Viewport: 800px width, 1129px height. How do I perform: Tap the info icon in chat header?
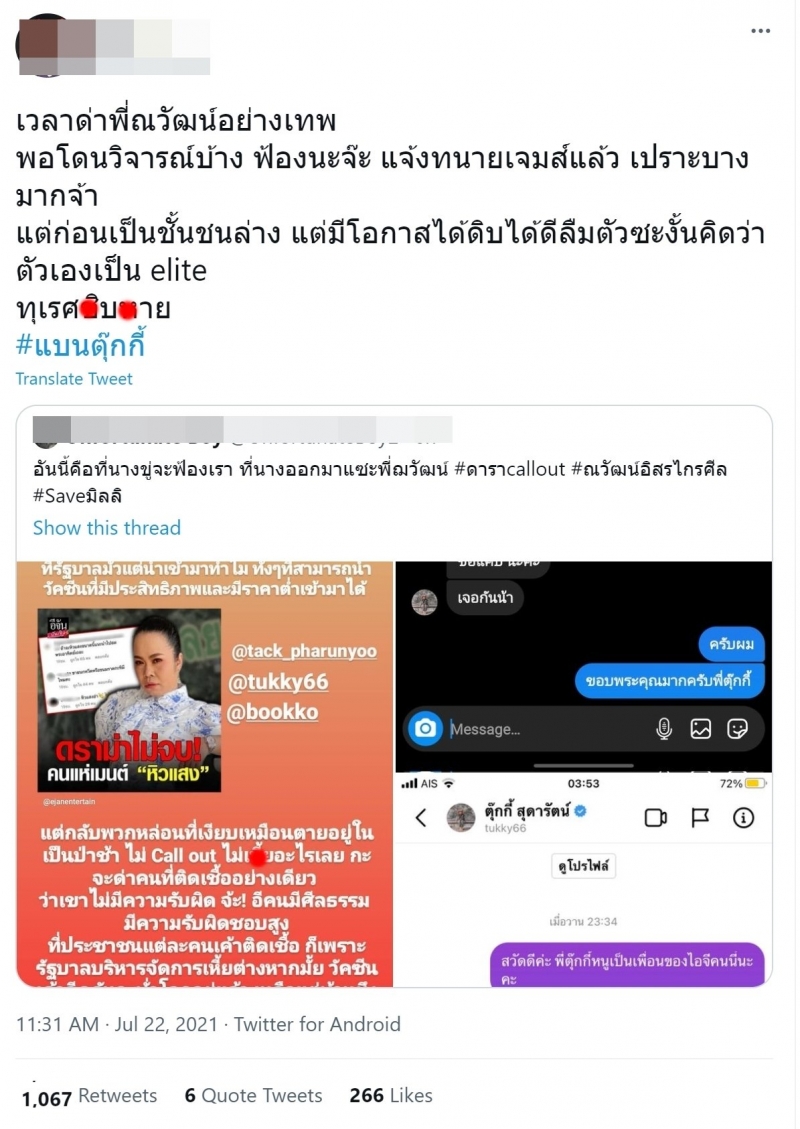pyautogui.click(x=743, y=818)
